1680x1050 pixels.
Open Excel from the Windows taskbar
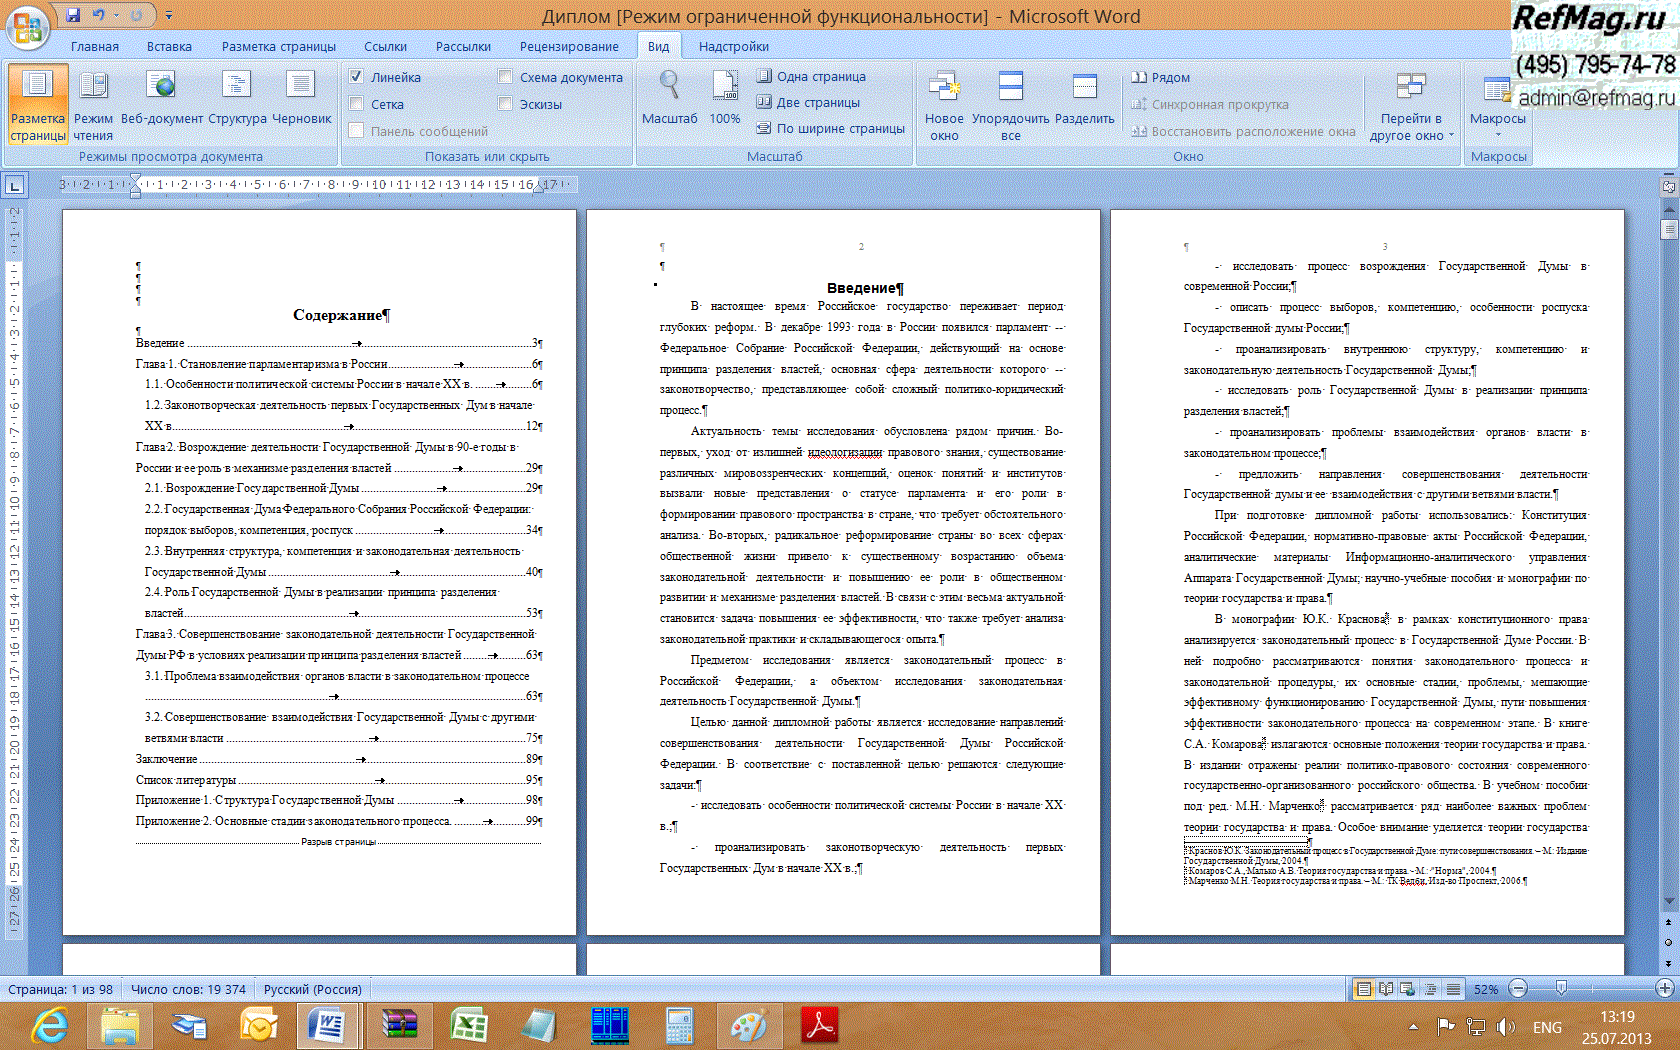coord(468,1026)
